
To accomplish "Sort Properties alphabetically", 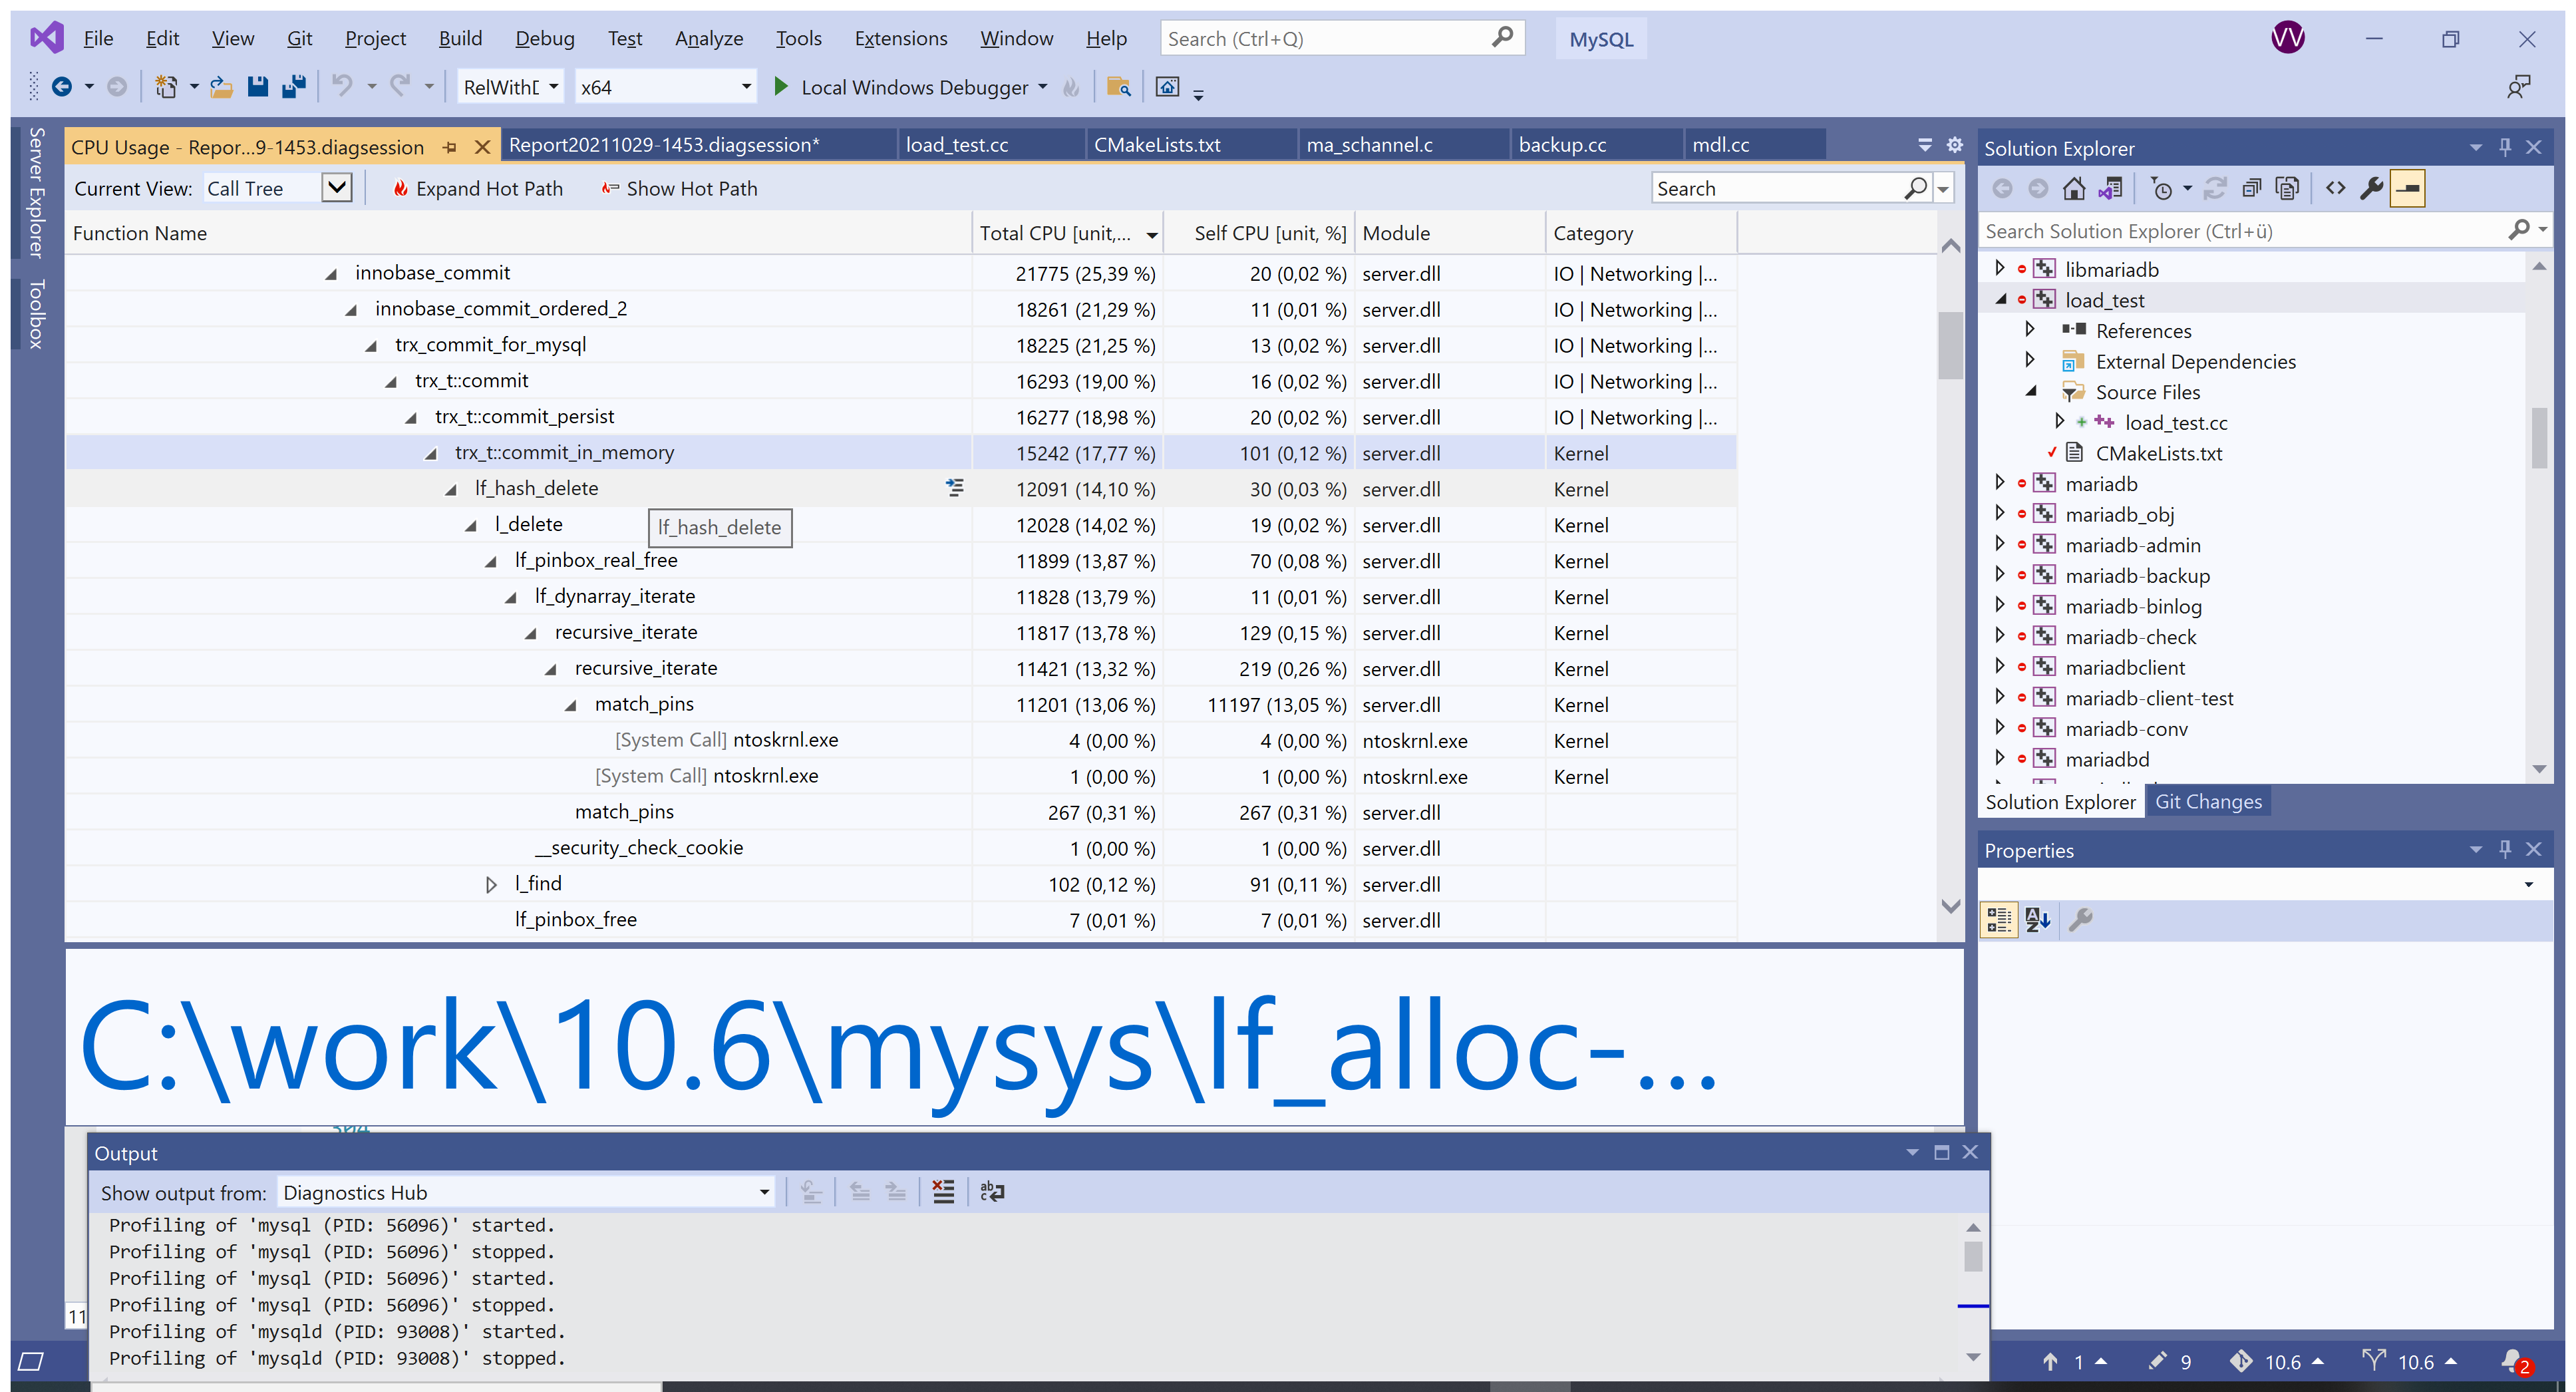I will 2037,919.
